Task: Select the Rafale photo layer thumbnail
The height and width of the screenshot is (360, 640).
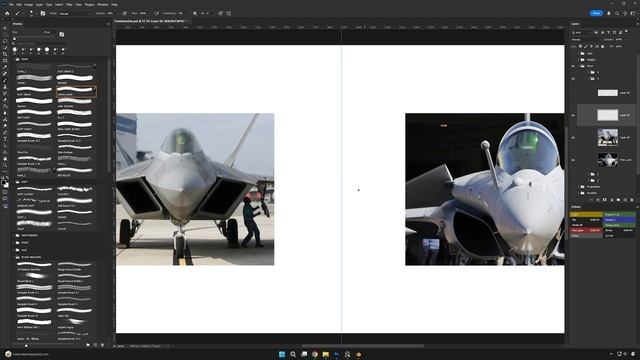Action: point(608,160)
